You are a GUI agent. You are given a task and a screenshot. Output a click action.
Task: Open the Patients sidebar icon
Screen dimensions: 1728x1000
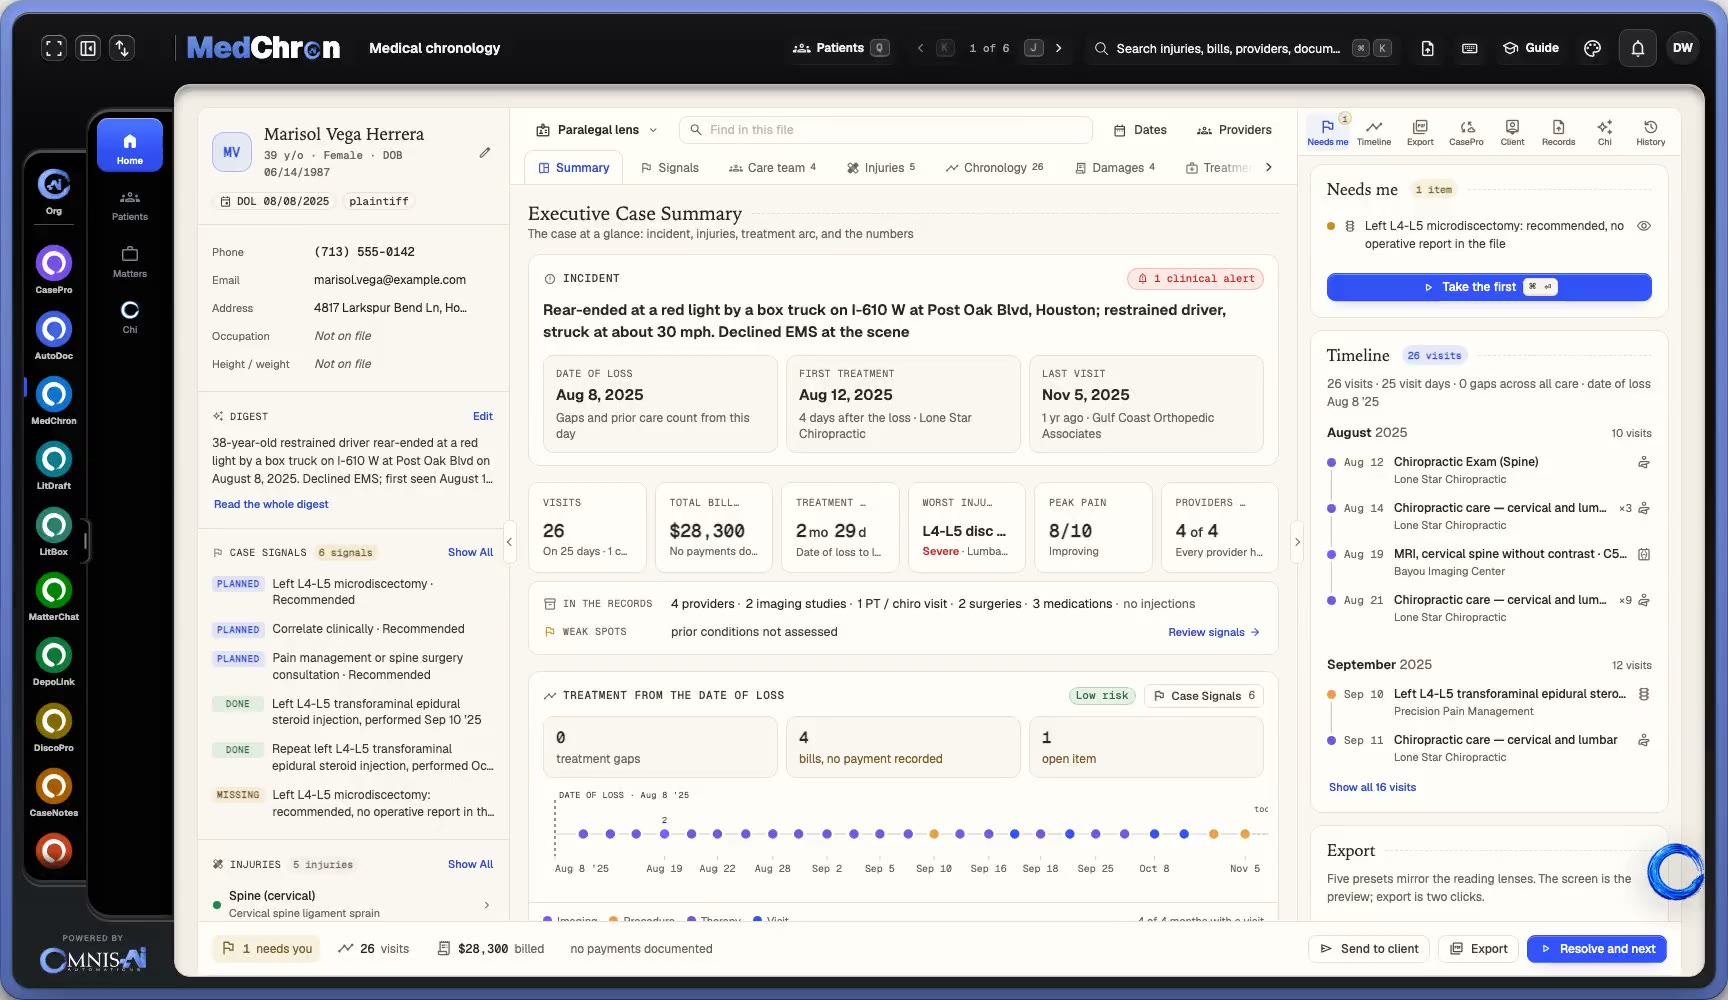(129, 205)
